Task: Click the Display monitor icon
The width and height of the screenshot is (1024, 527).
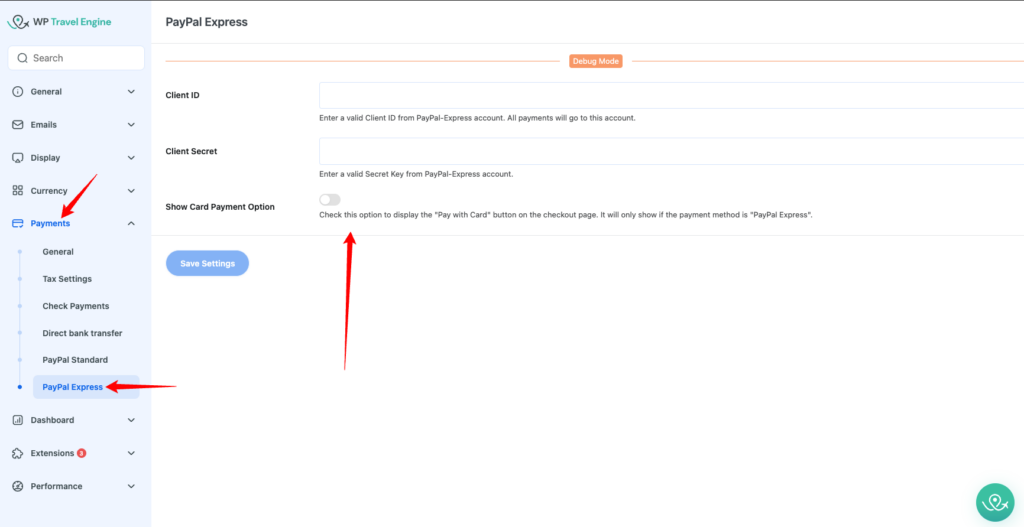Action: 18,158
